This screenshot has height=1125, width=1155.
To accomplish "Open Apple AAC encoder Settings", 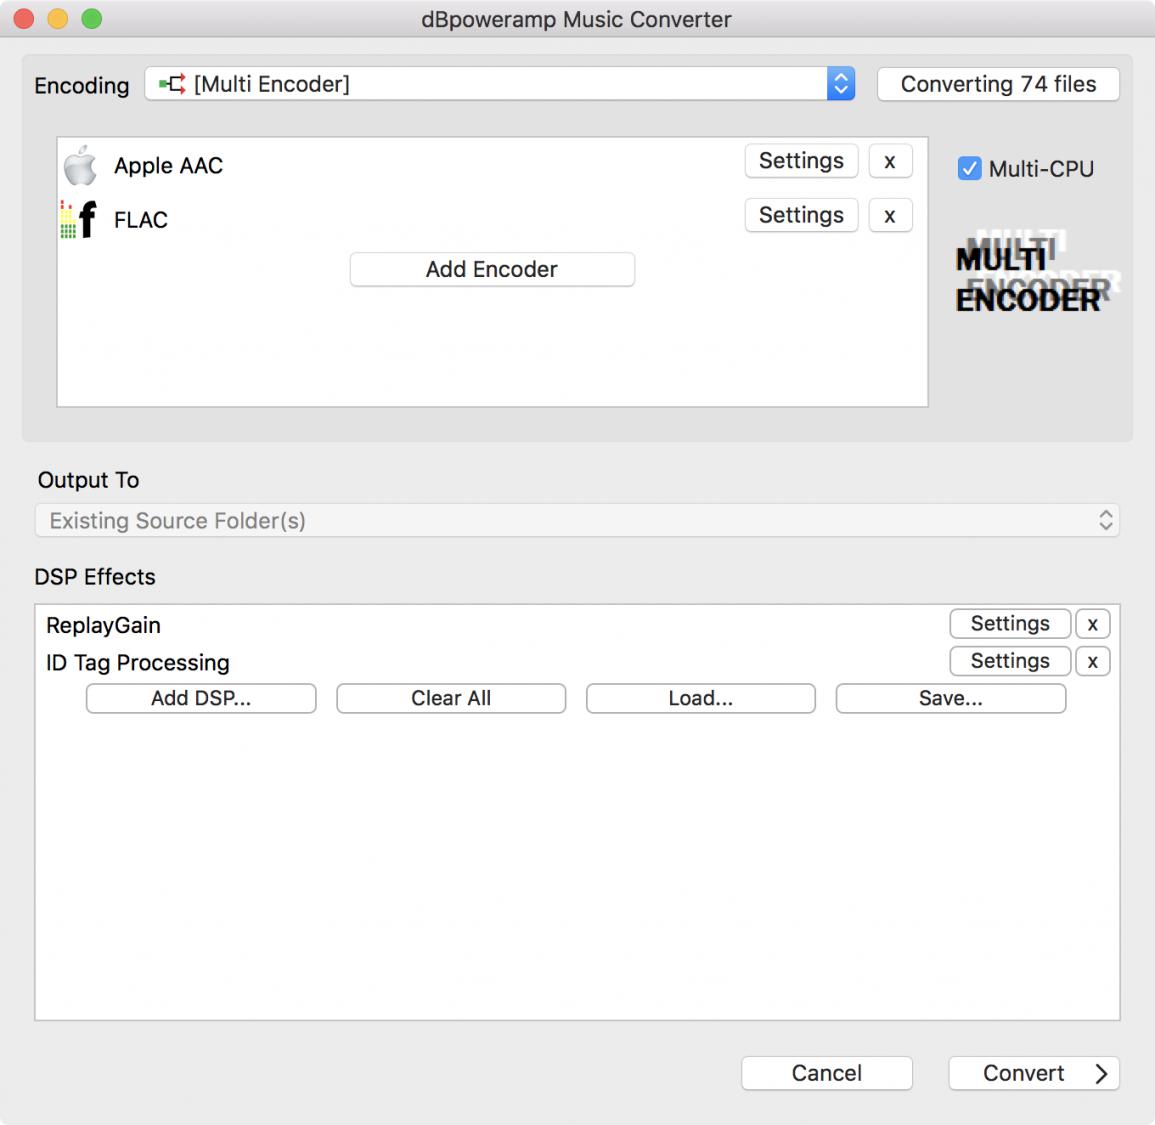I will [x=801, y=161].
